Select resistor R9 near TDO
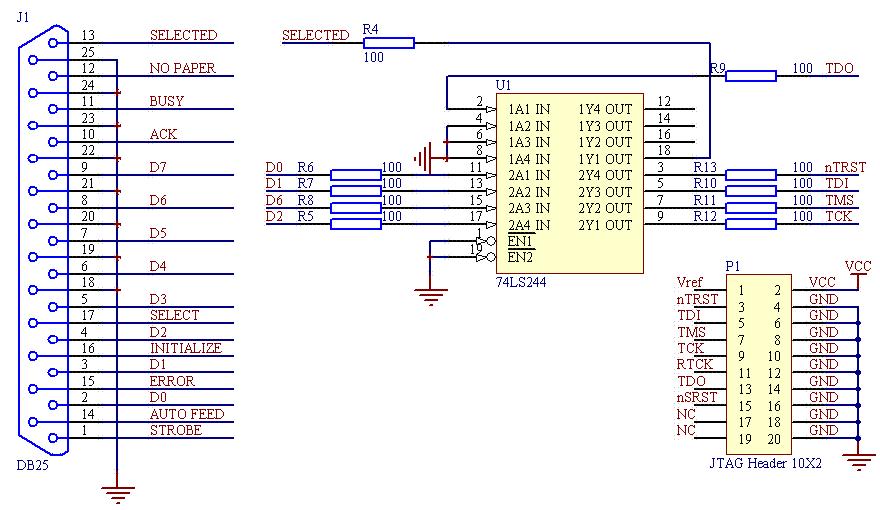Viewport: 880px width, 510px height. pyautogui.click(x=751, y=76)
